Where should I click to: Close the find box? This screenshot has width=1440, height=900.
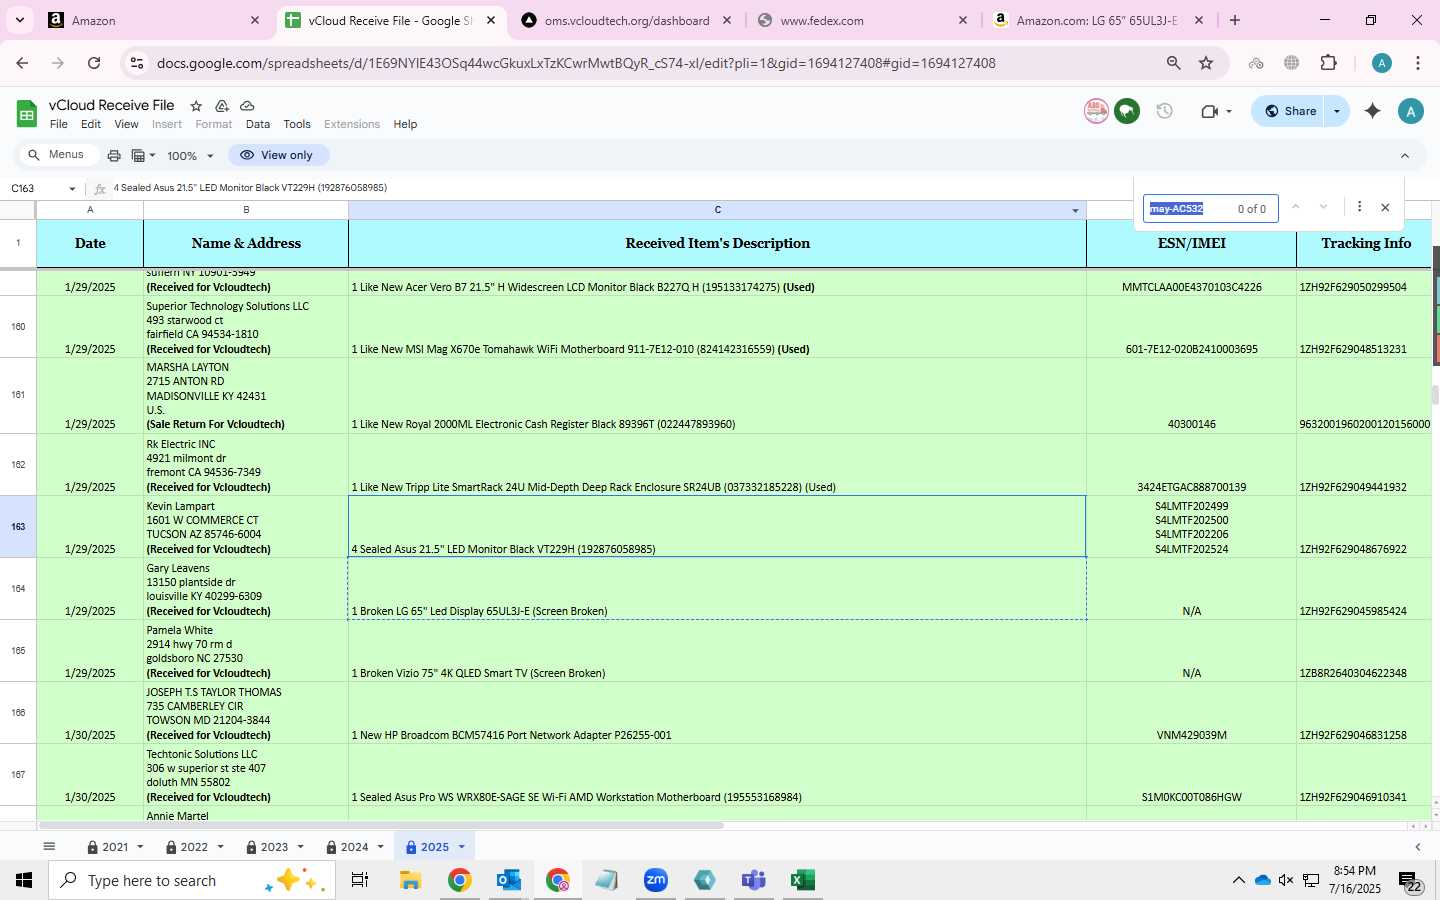pyautogui.click(x=1385, y=208)
